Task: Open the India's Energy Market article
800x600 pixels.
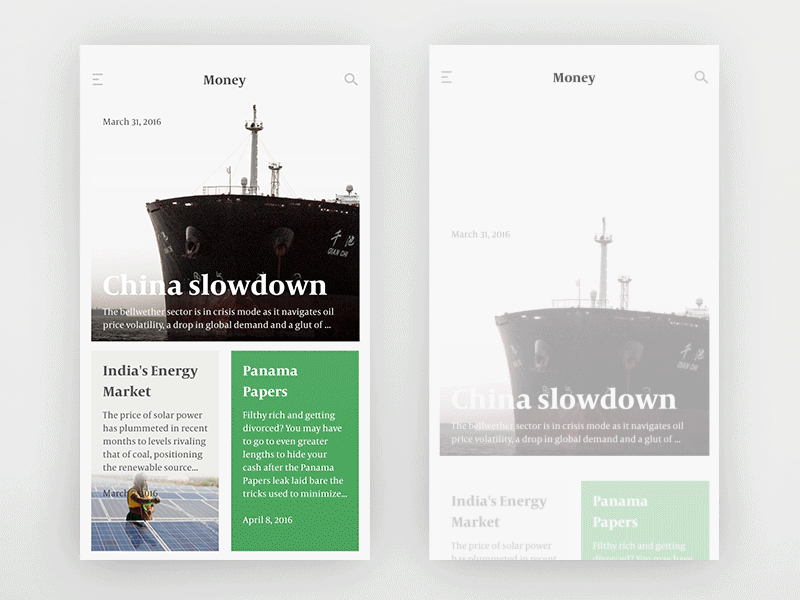Action: 152,380
